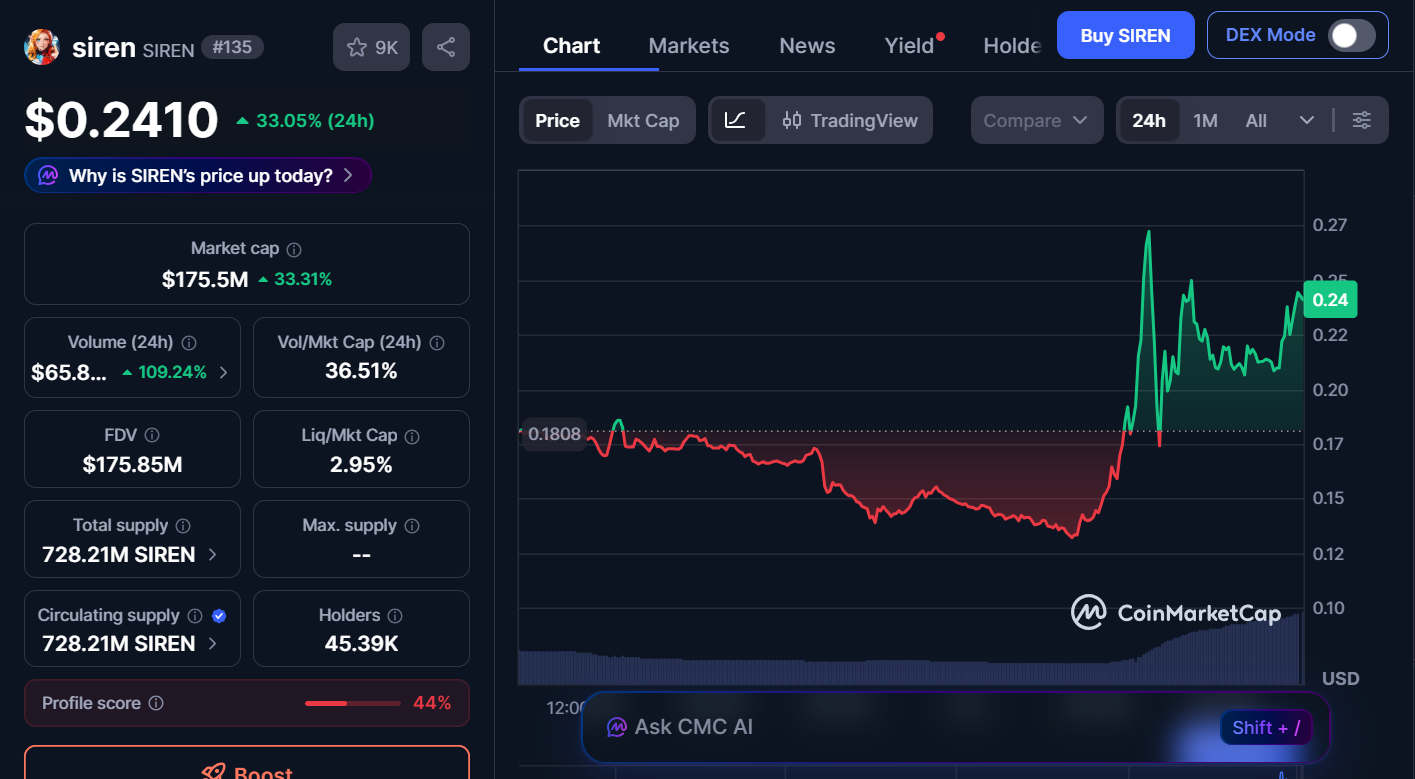Open 'Why is SIREN's price up today?'
Image resolution: width=1415 pixels, height=779 pixels.
(x=197, y=174)
